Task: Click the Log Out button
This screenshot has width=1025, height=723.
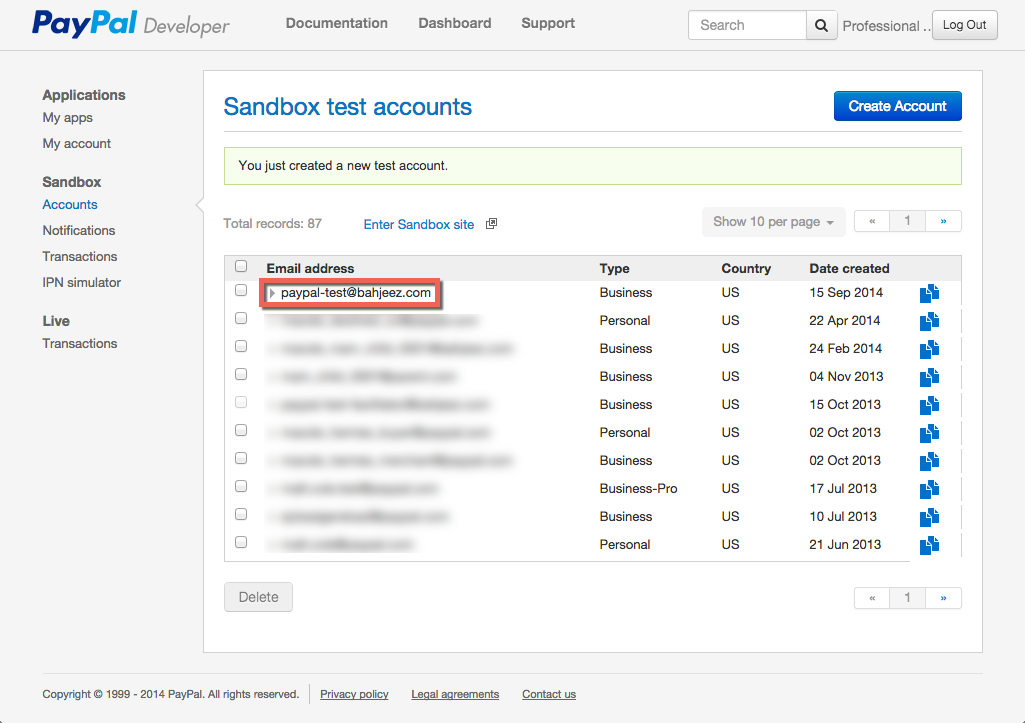Action: coord(964,25)
